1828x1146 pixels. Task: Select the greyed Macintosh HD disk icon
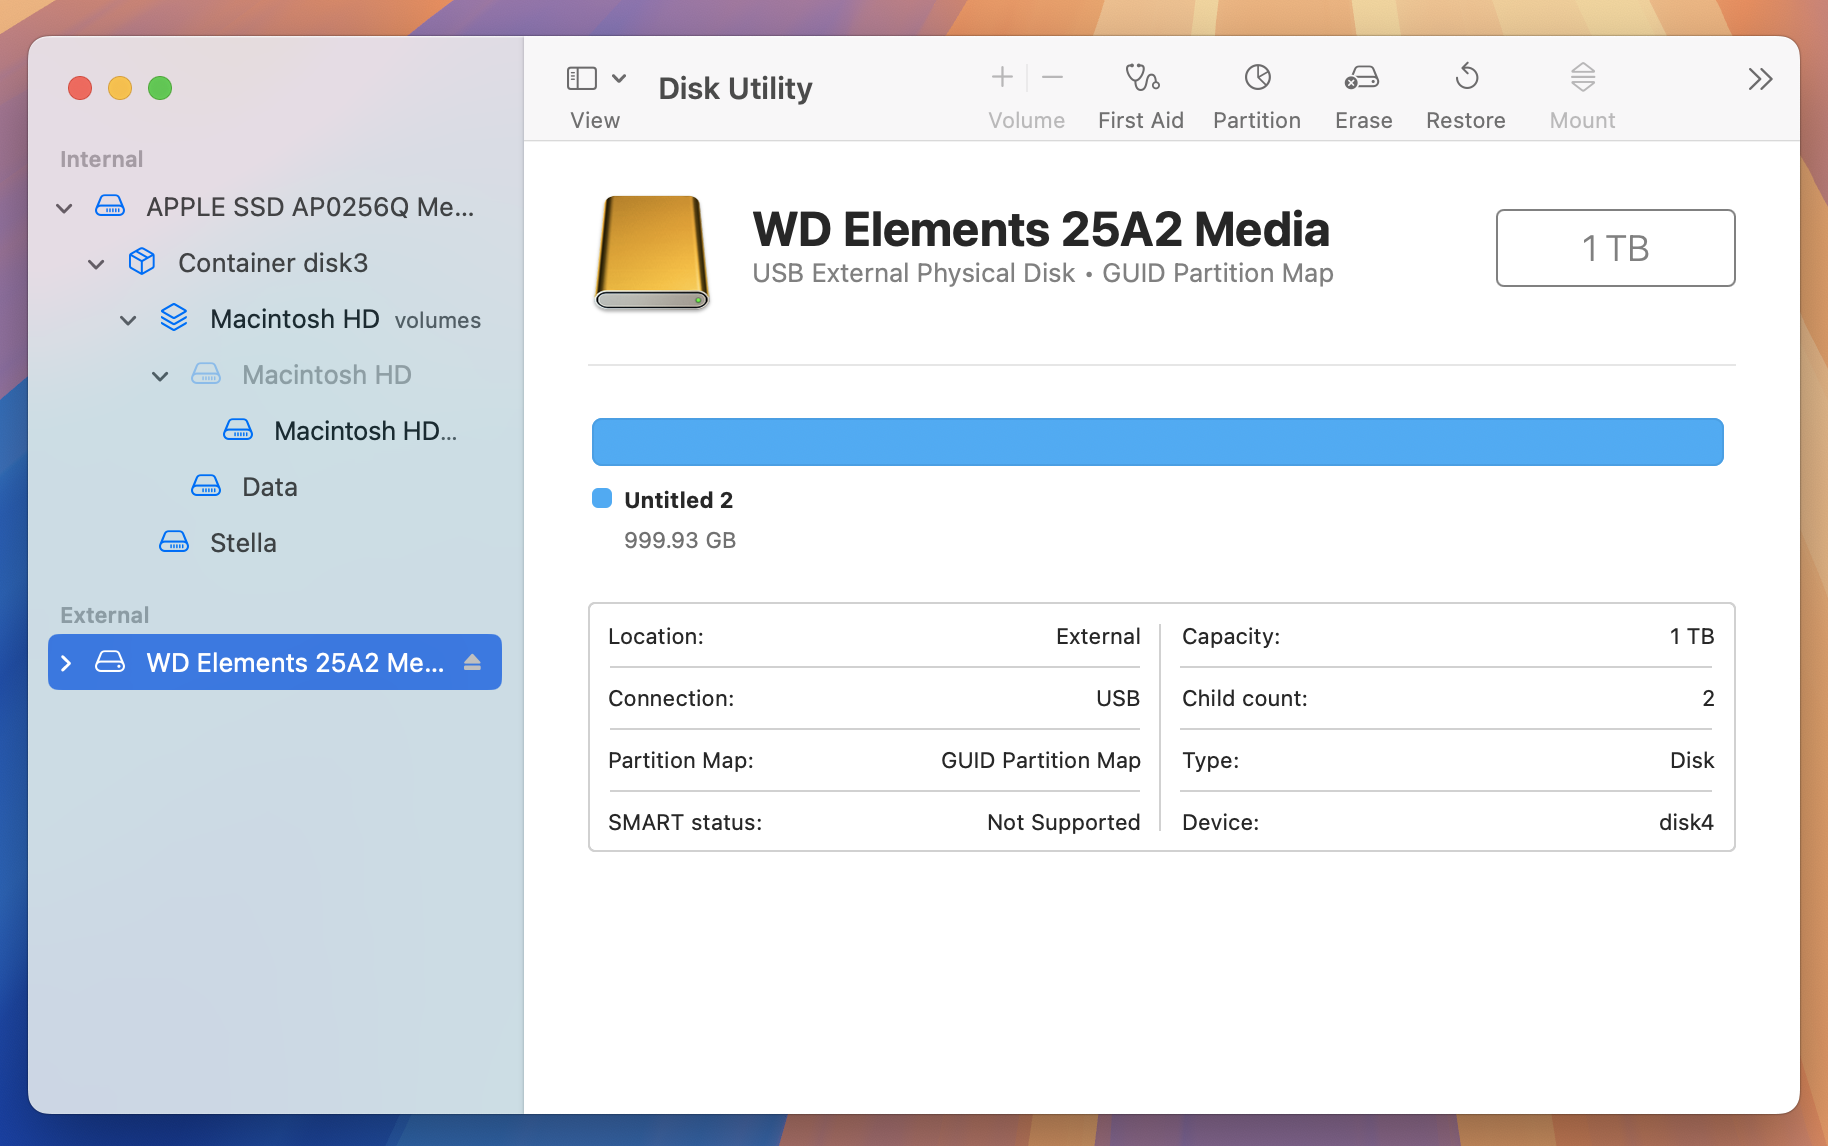206,374
